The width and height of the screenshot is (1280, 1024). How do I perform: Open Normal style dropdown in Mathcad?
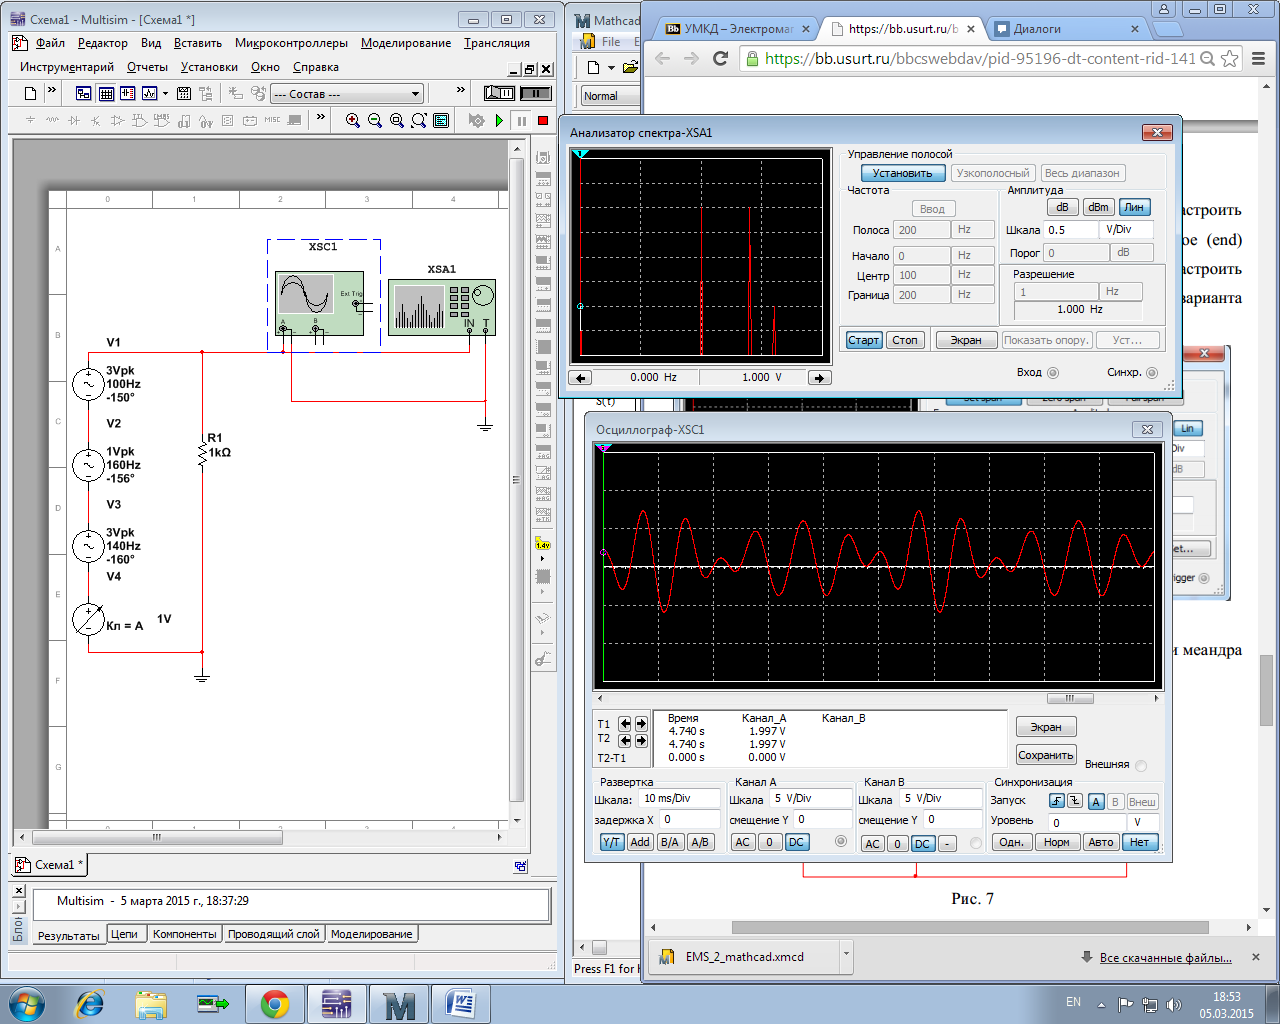coord(608,96)
